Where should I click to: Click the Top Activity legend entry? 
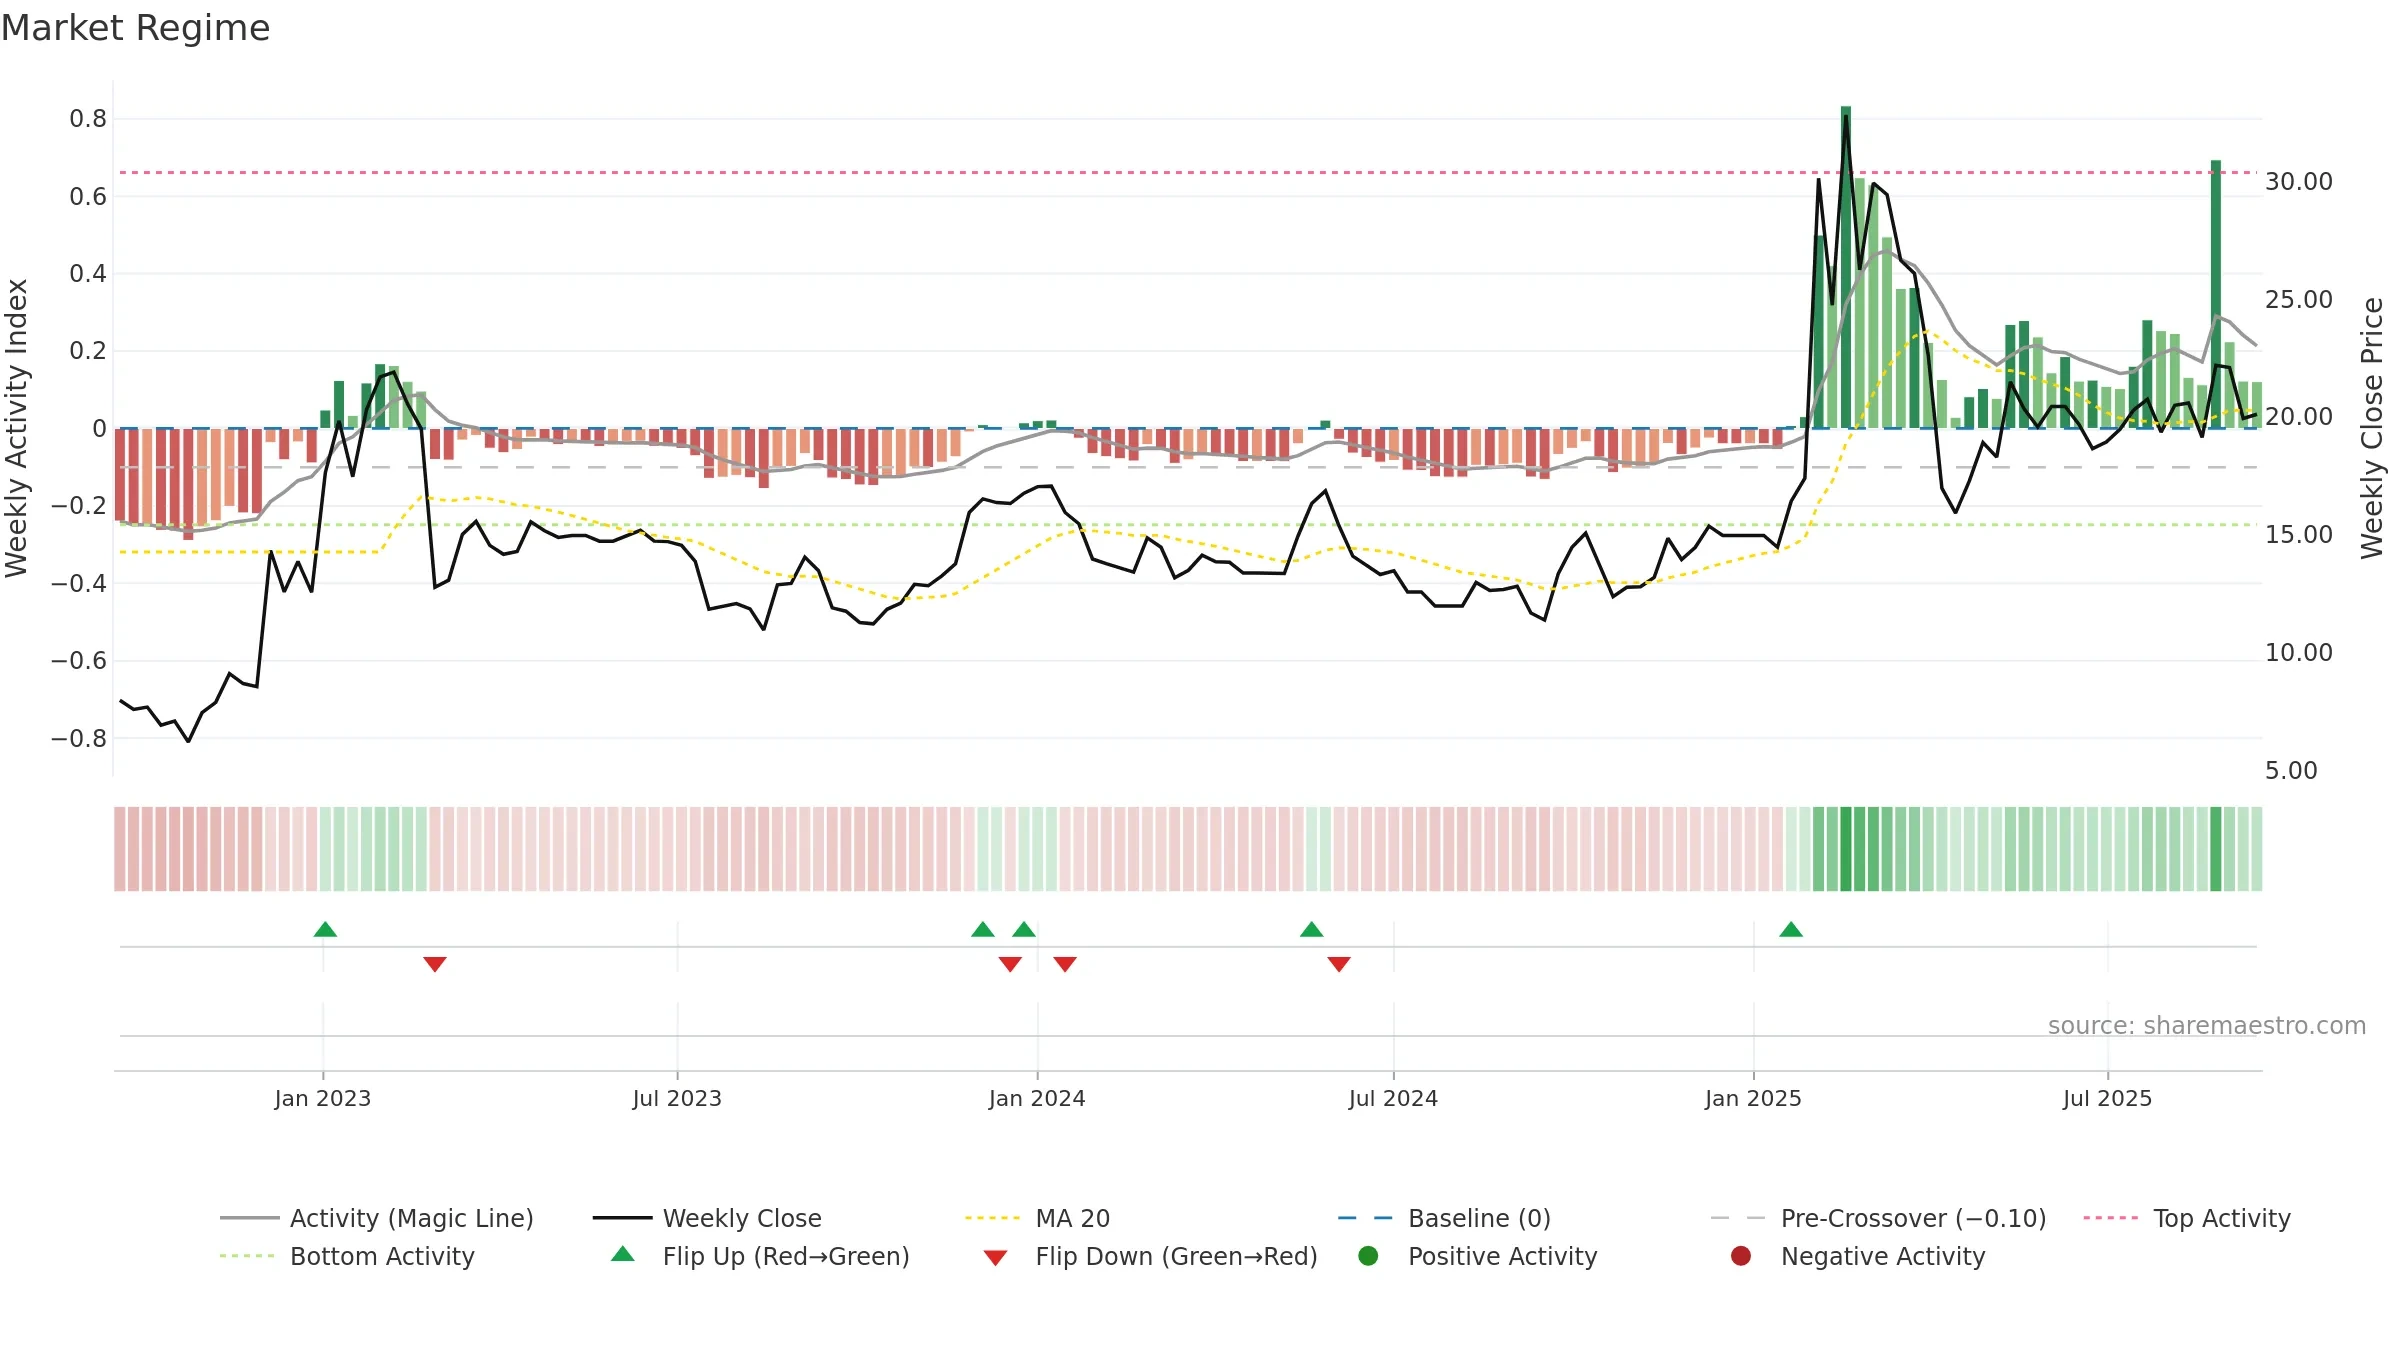coord(2187,1218)
